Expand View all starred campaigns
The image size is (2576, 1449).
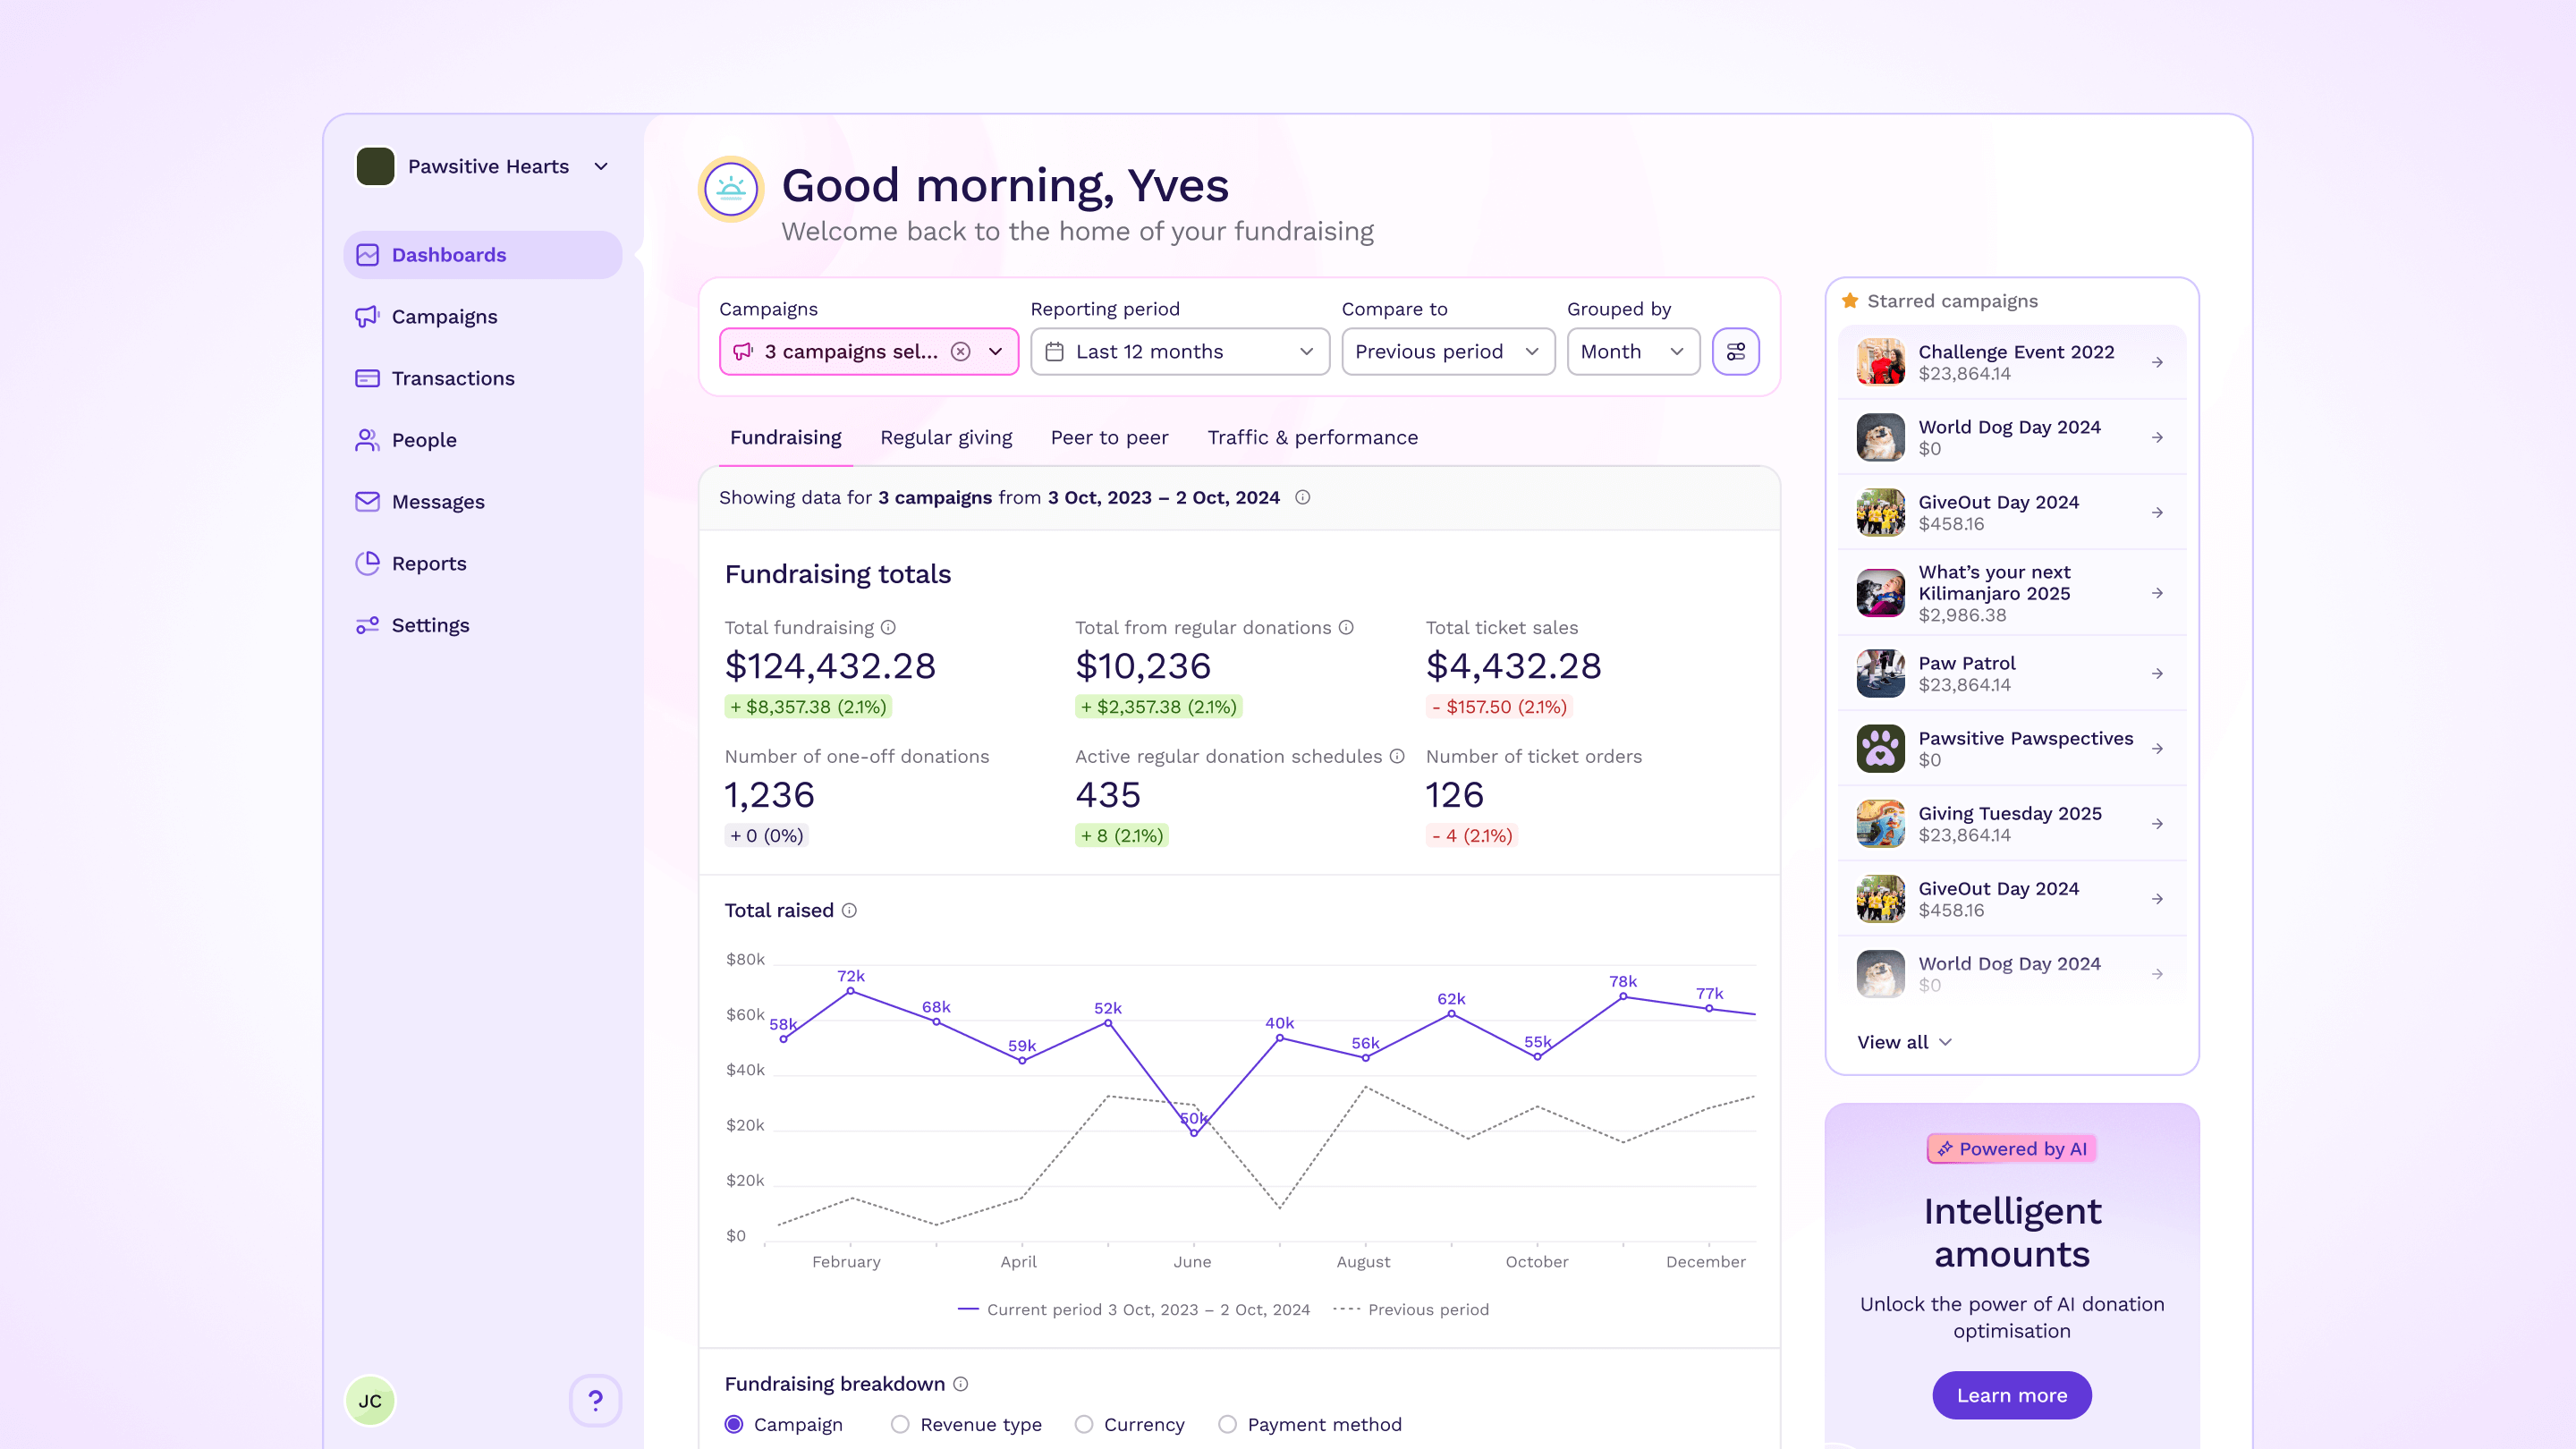(1904, 1042)
